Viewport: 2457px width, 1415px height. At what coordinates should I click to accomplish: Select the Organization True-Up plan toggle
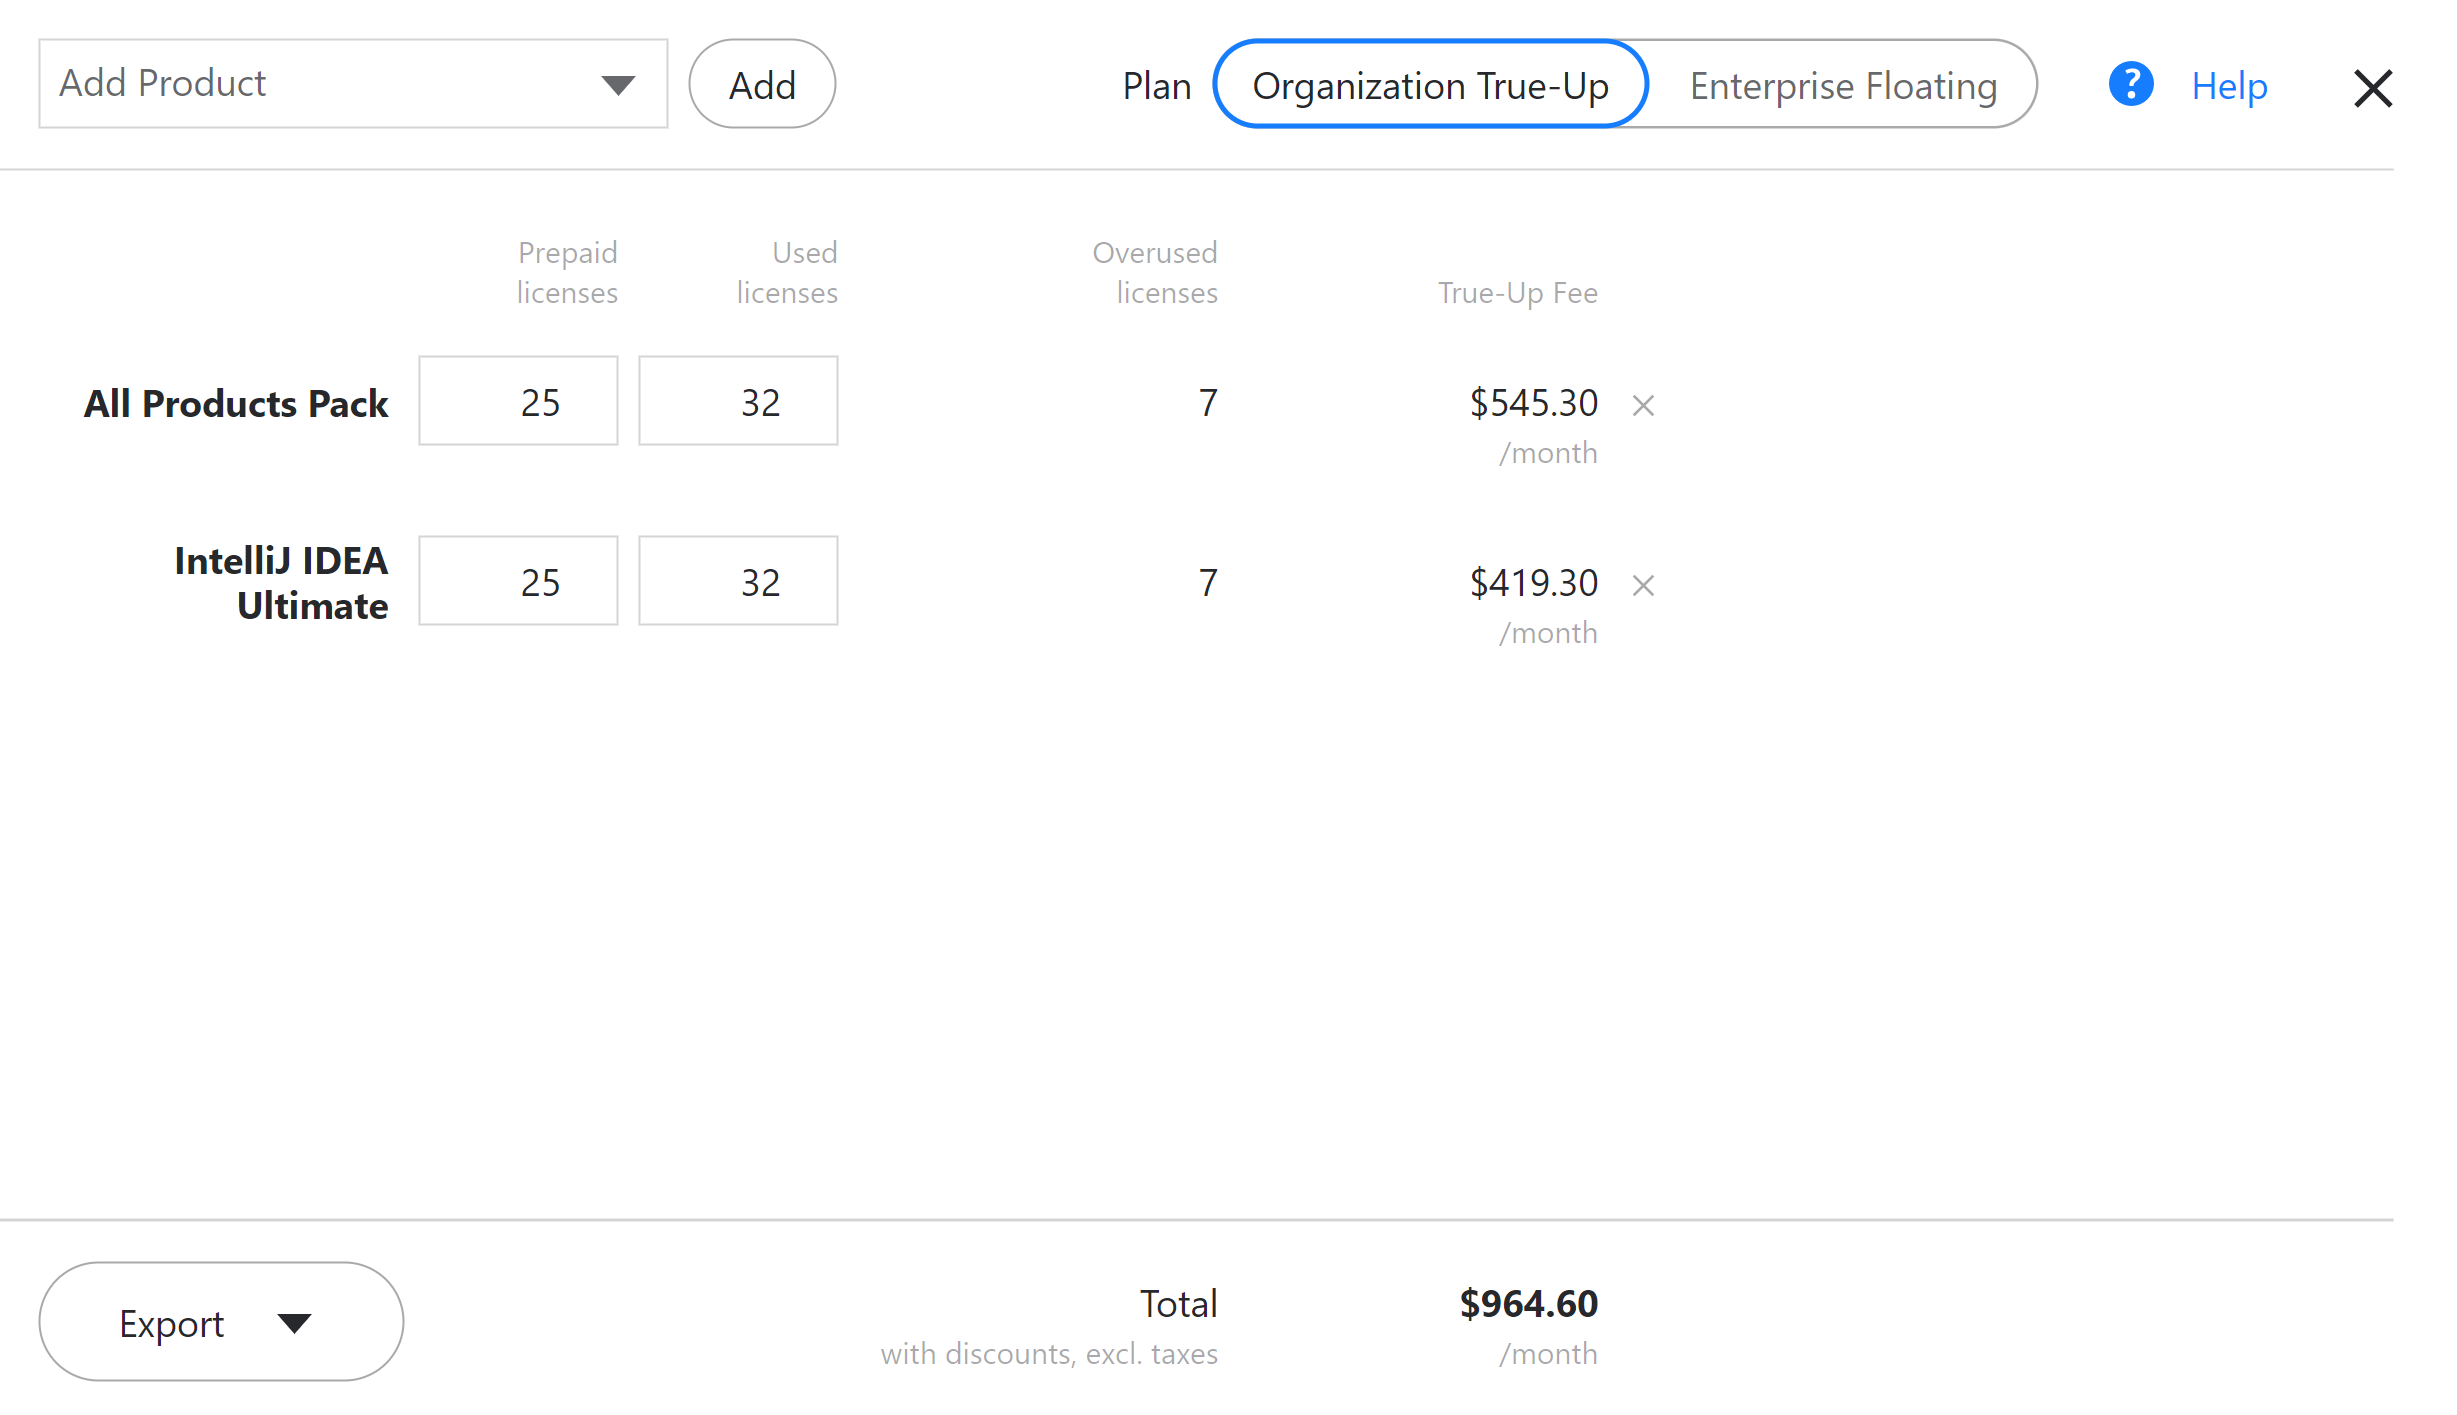click(x=1429, y=83)
